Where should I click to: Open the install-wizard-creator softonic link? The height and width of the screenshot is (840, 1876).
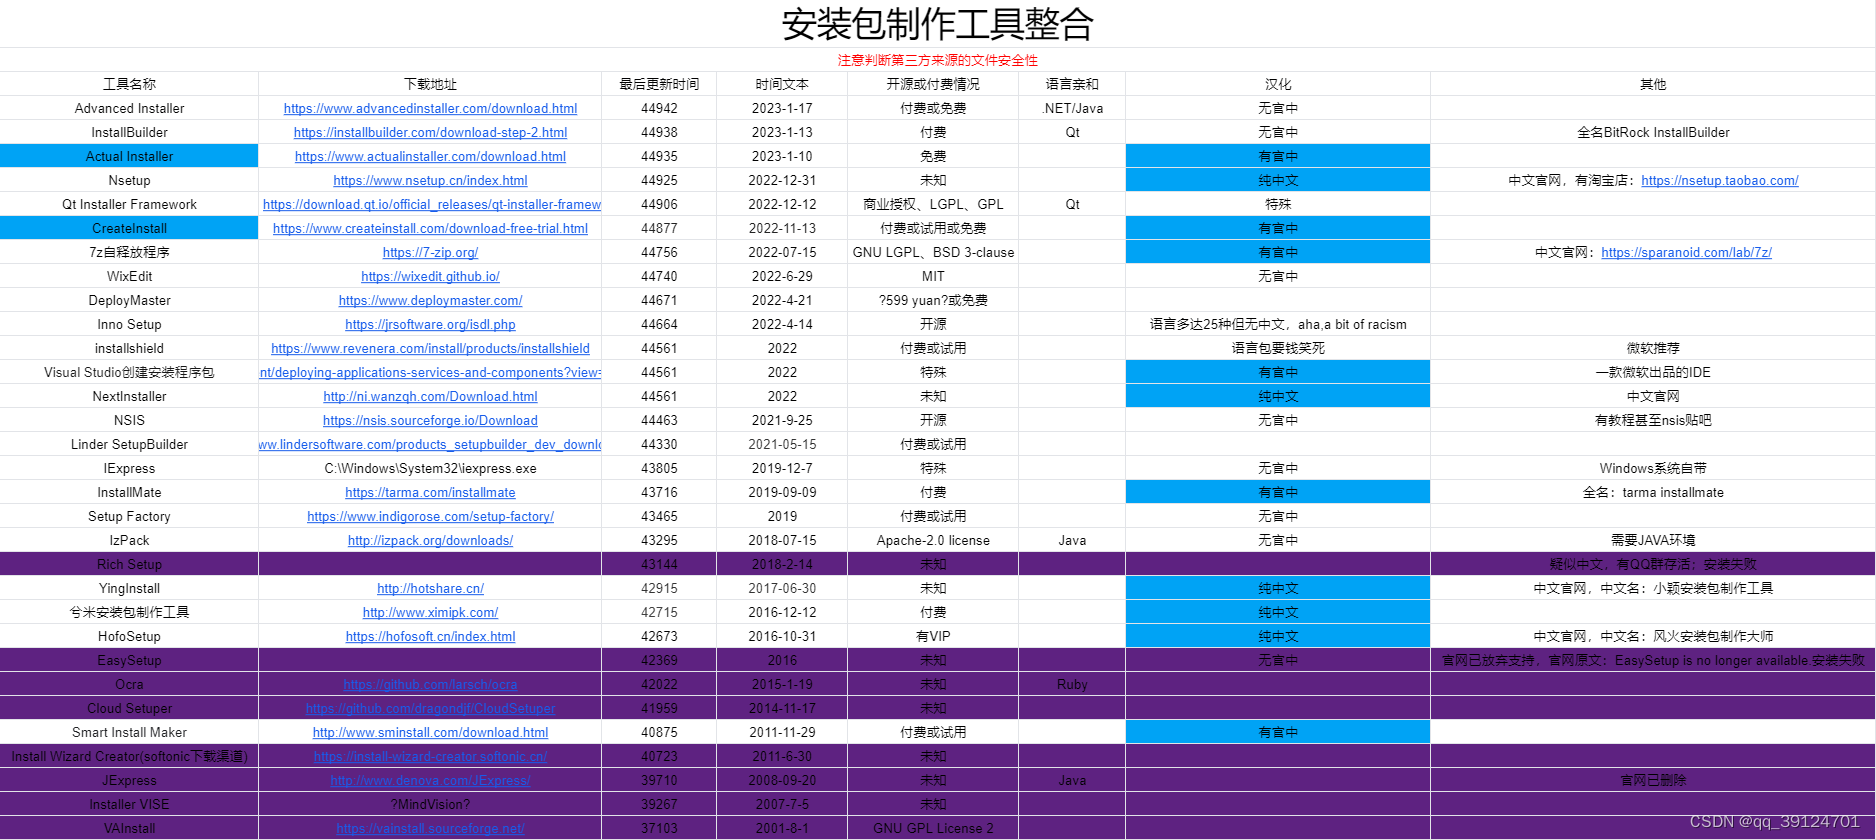pyautogui.click(x=430, y=756)
